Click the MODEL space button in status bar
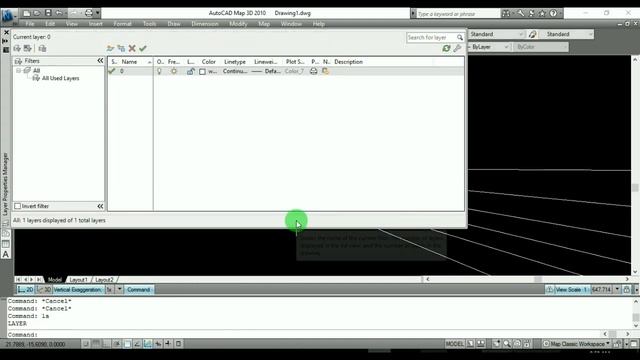Image resolution: width=640 pixels, height=360 pixels. point(454,344)
